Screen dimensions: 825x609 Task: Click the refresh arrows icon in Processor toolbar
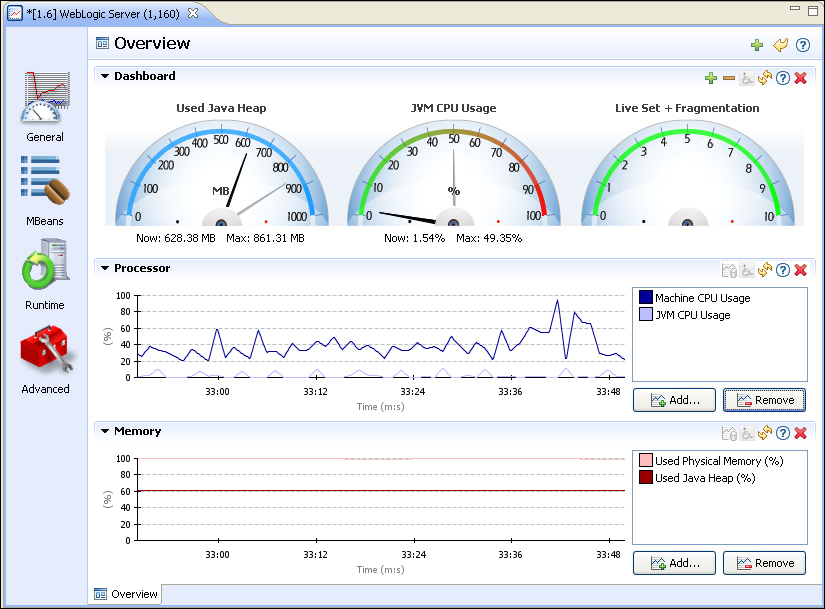pos(764,271)
